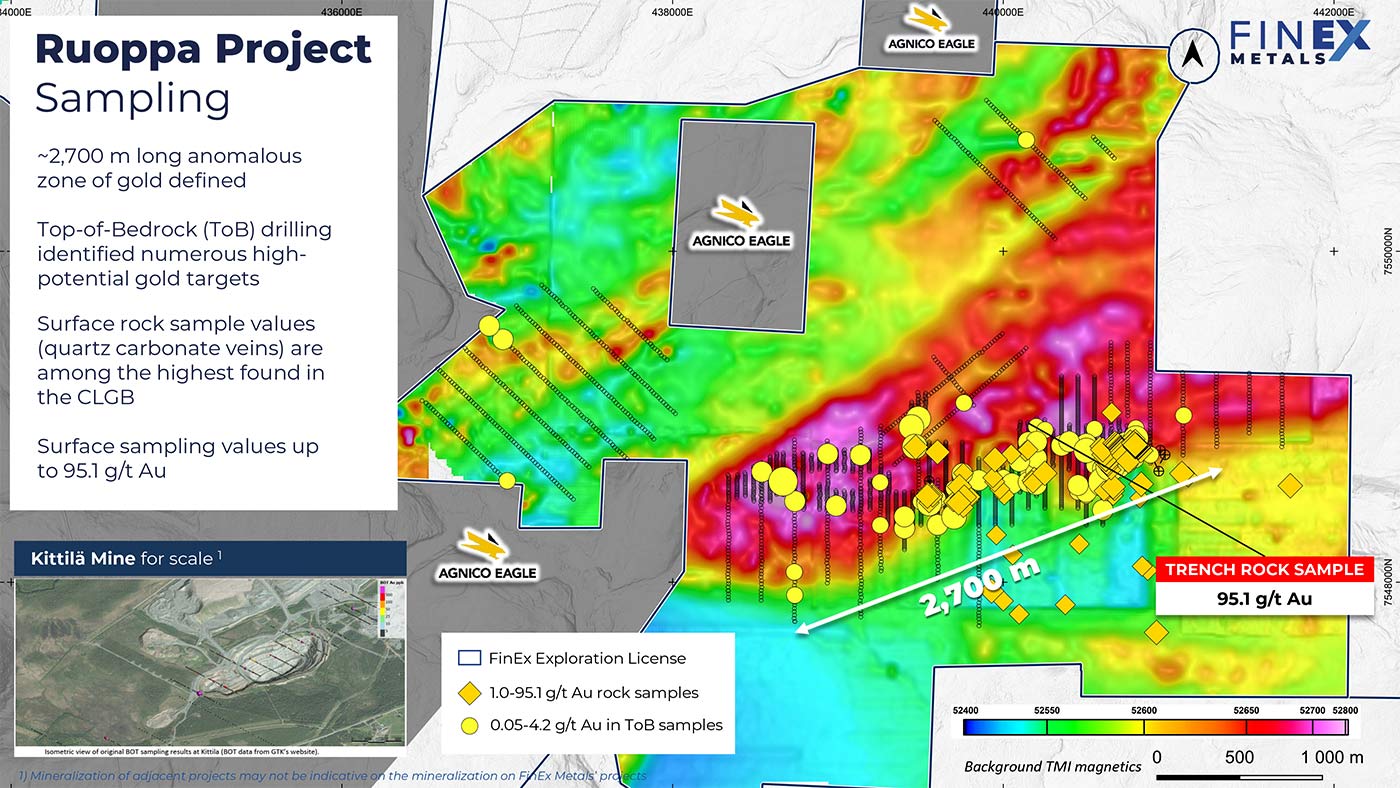
Task: Click the Surface sampling values up to paragraph
Action: pos(177,458)
